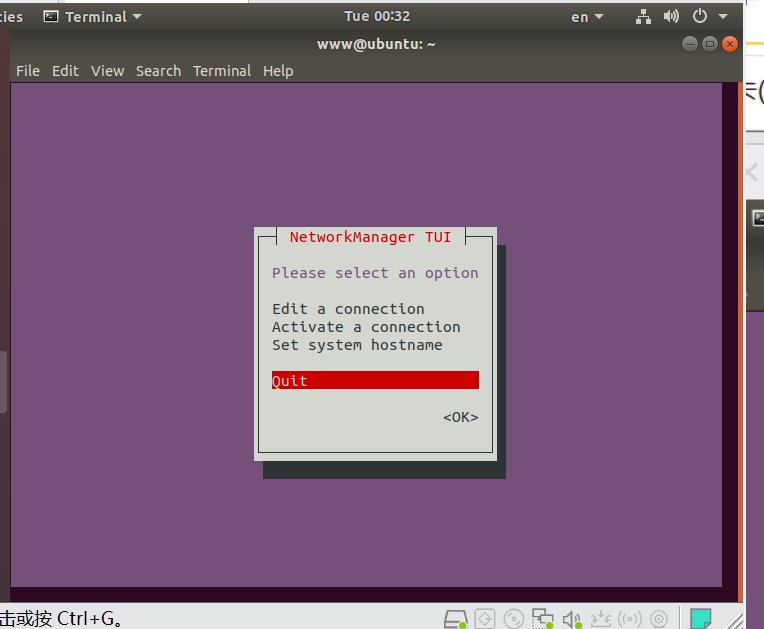Click the hard disk device icon in VM status bar

(x=456, y=619)
